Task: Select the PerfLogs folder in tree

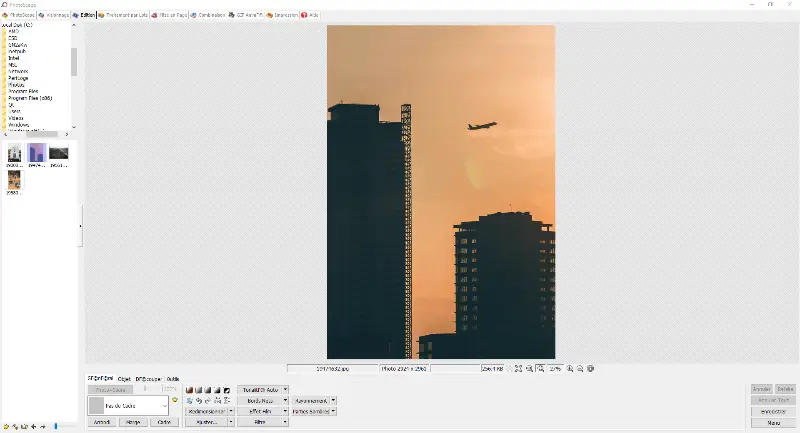Action: (x=18, y=78)
